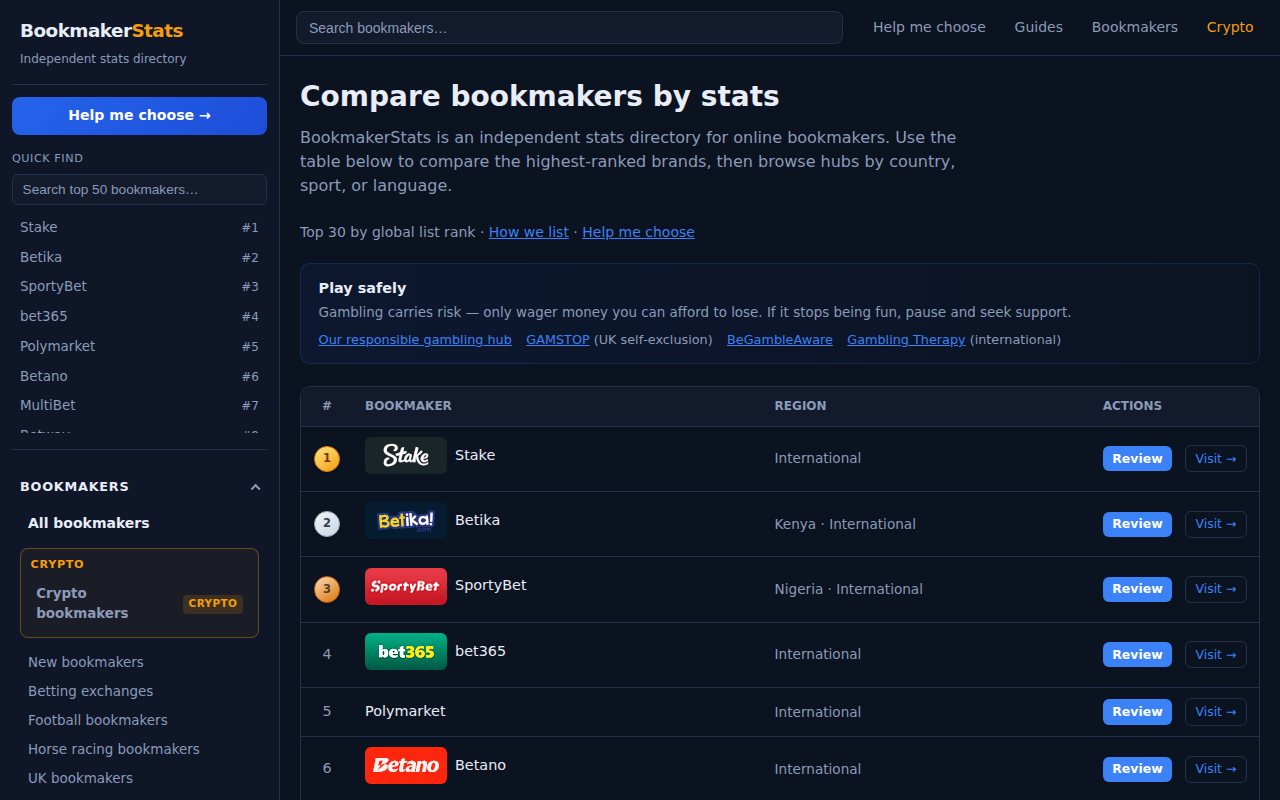Viewport: 1280px width, 800px height.
Task: Click the SportyBet logo image
Action: [406, 586]
